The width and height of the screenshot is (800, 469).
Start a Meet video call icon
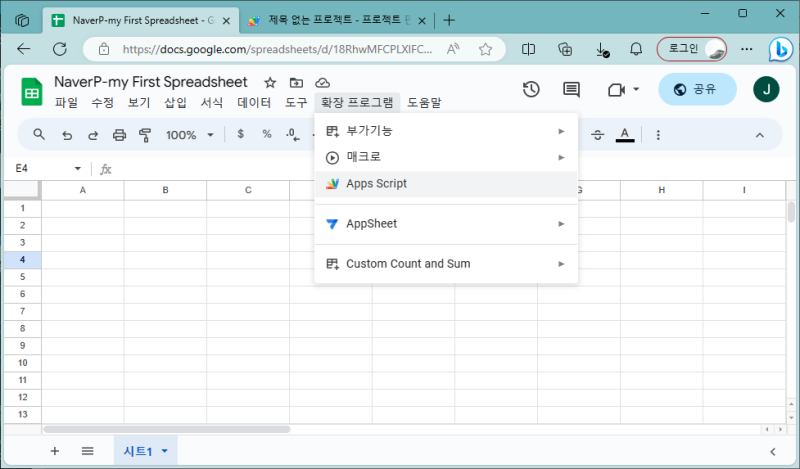(x=616, y=90)
